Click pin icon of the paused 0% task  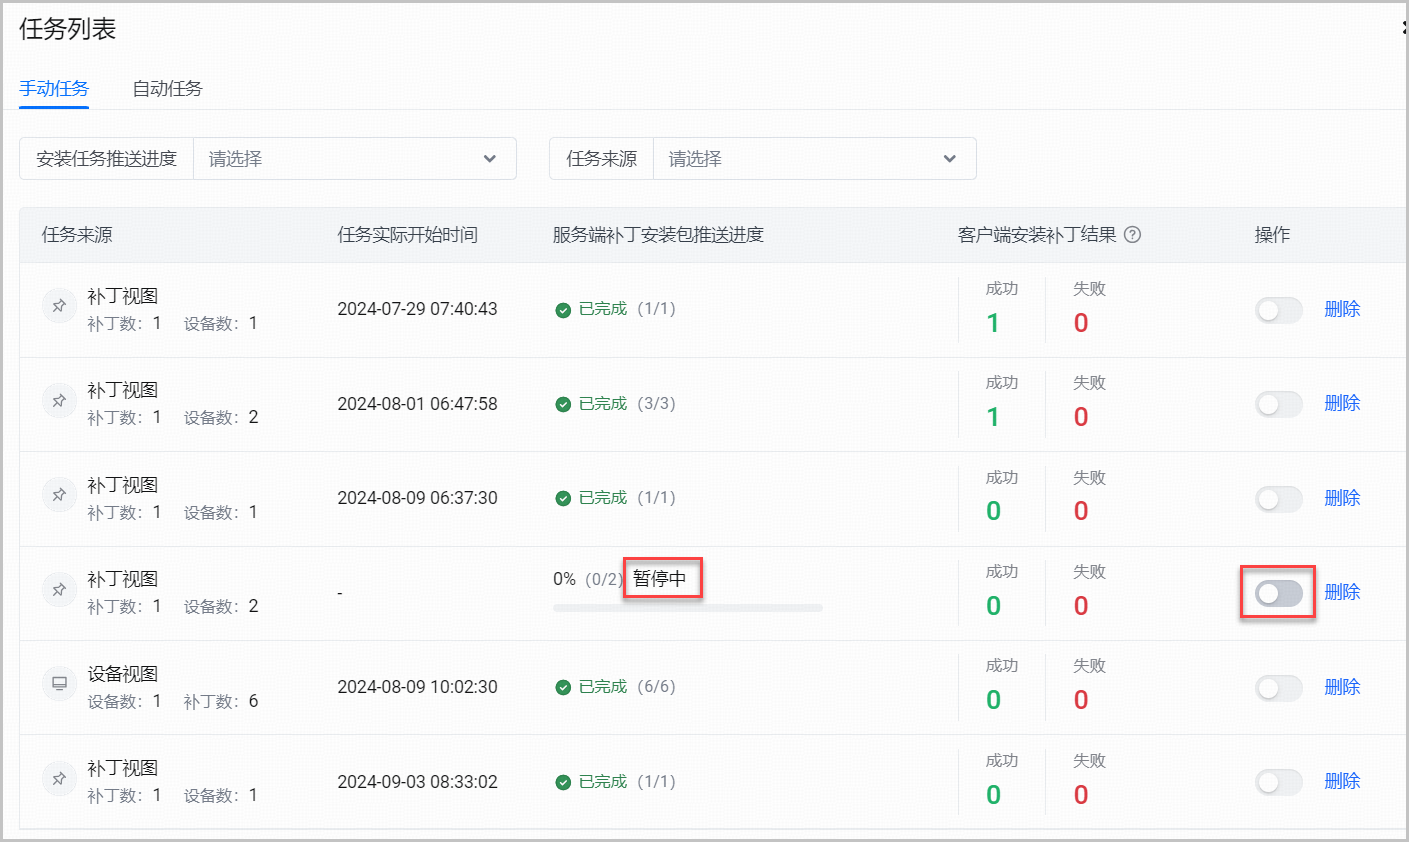(x=59, y=590)
